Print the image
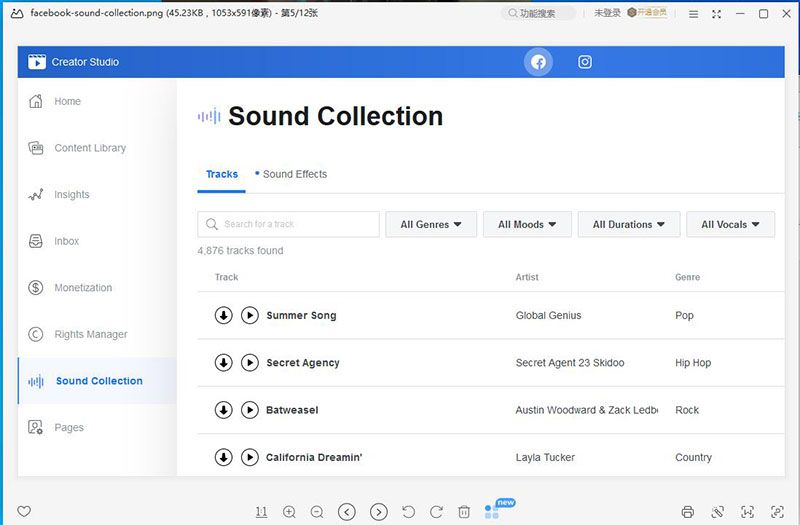The width and height of the screenshot is (800, 525). (x=688, y=512)
